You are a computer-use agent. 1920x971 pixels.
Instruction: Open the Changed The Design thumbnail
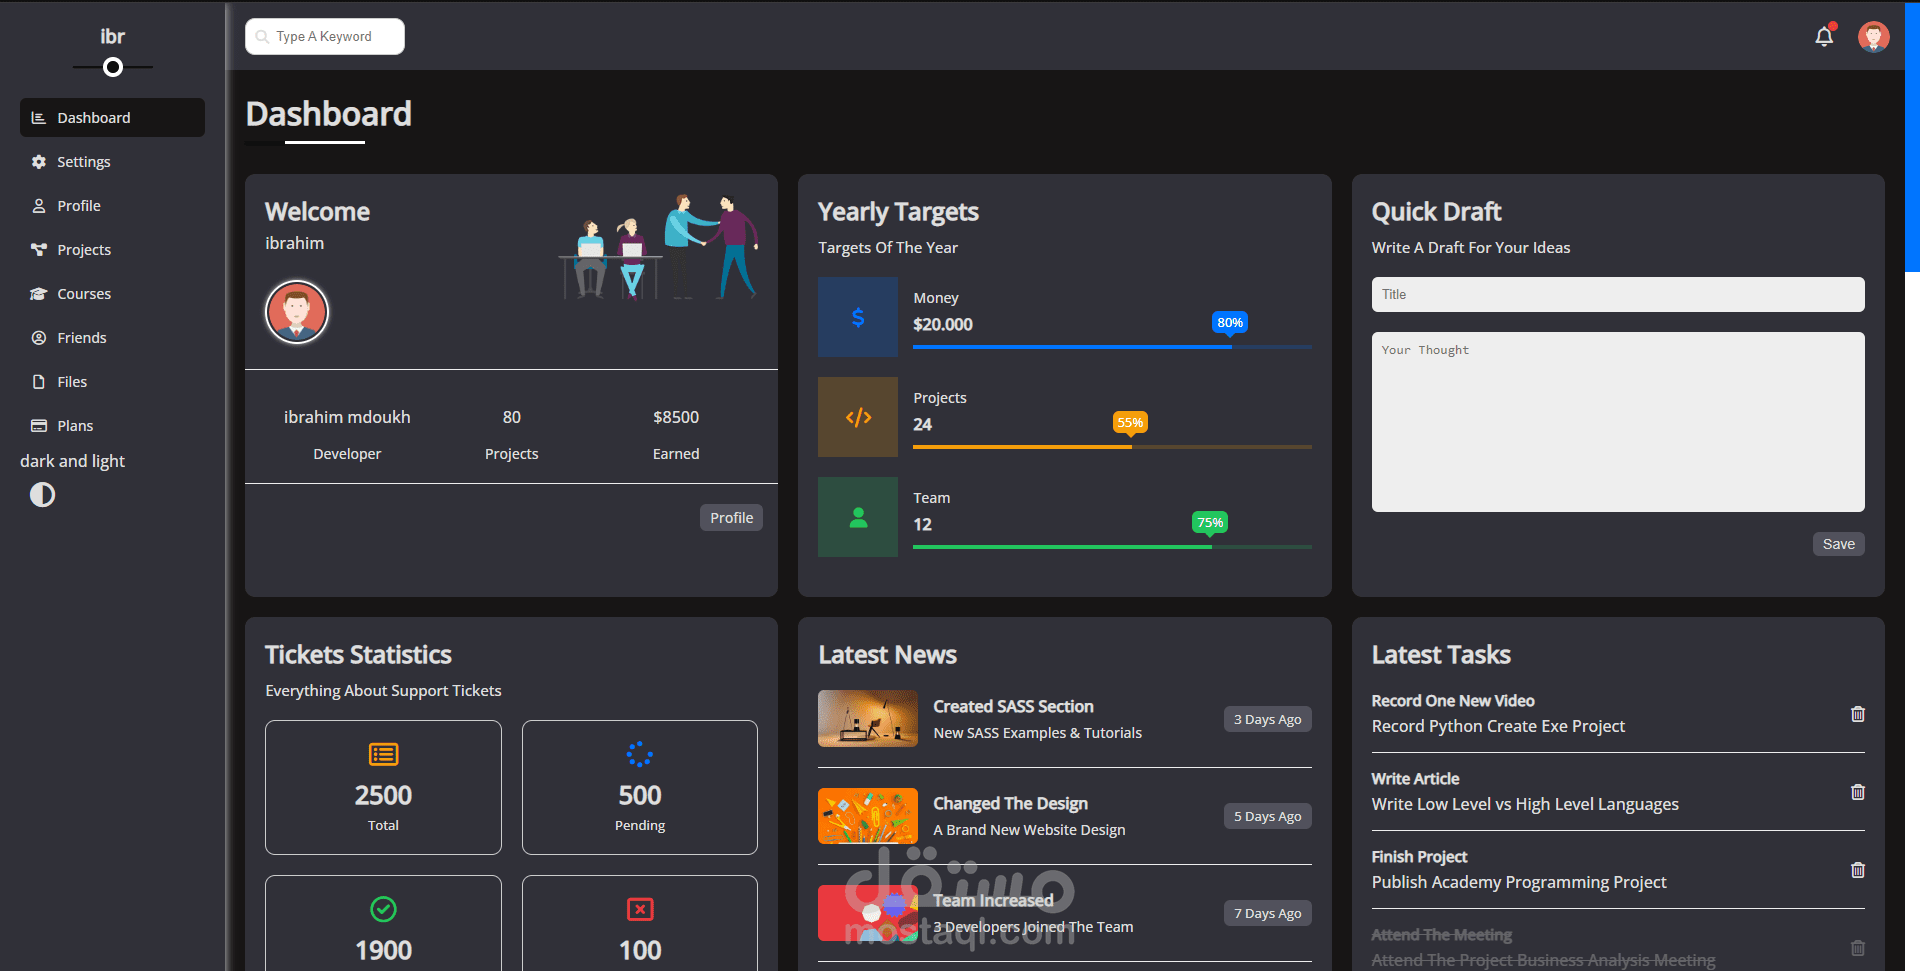pos(868,816)
